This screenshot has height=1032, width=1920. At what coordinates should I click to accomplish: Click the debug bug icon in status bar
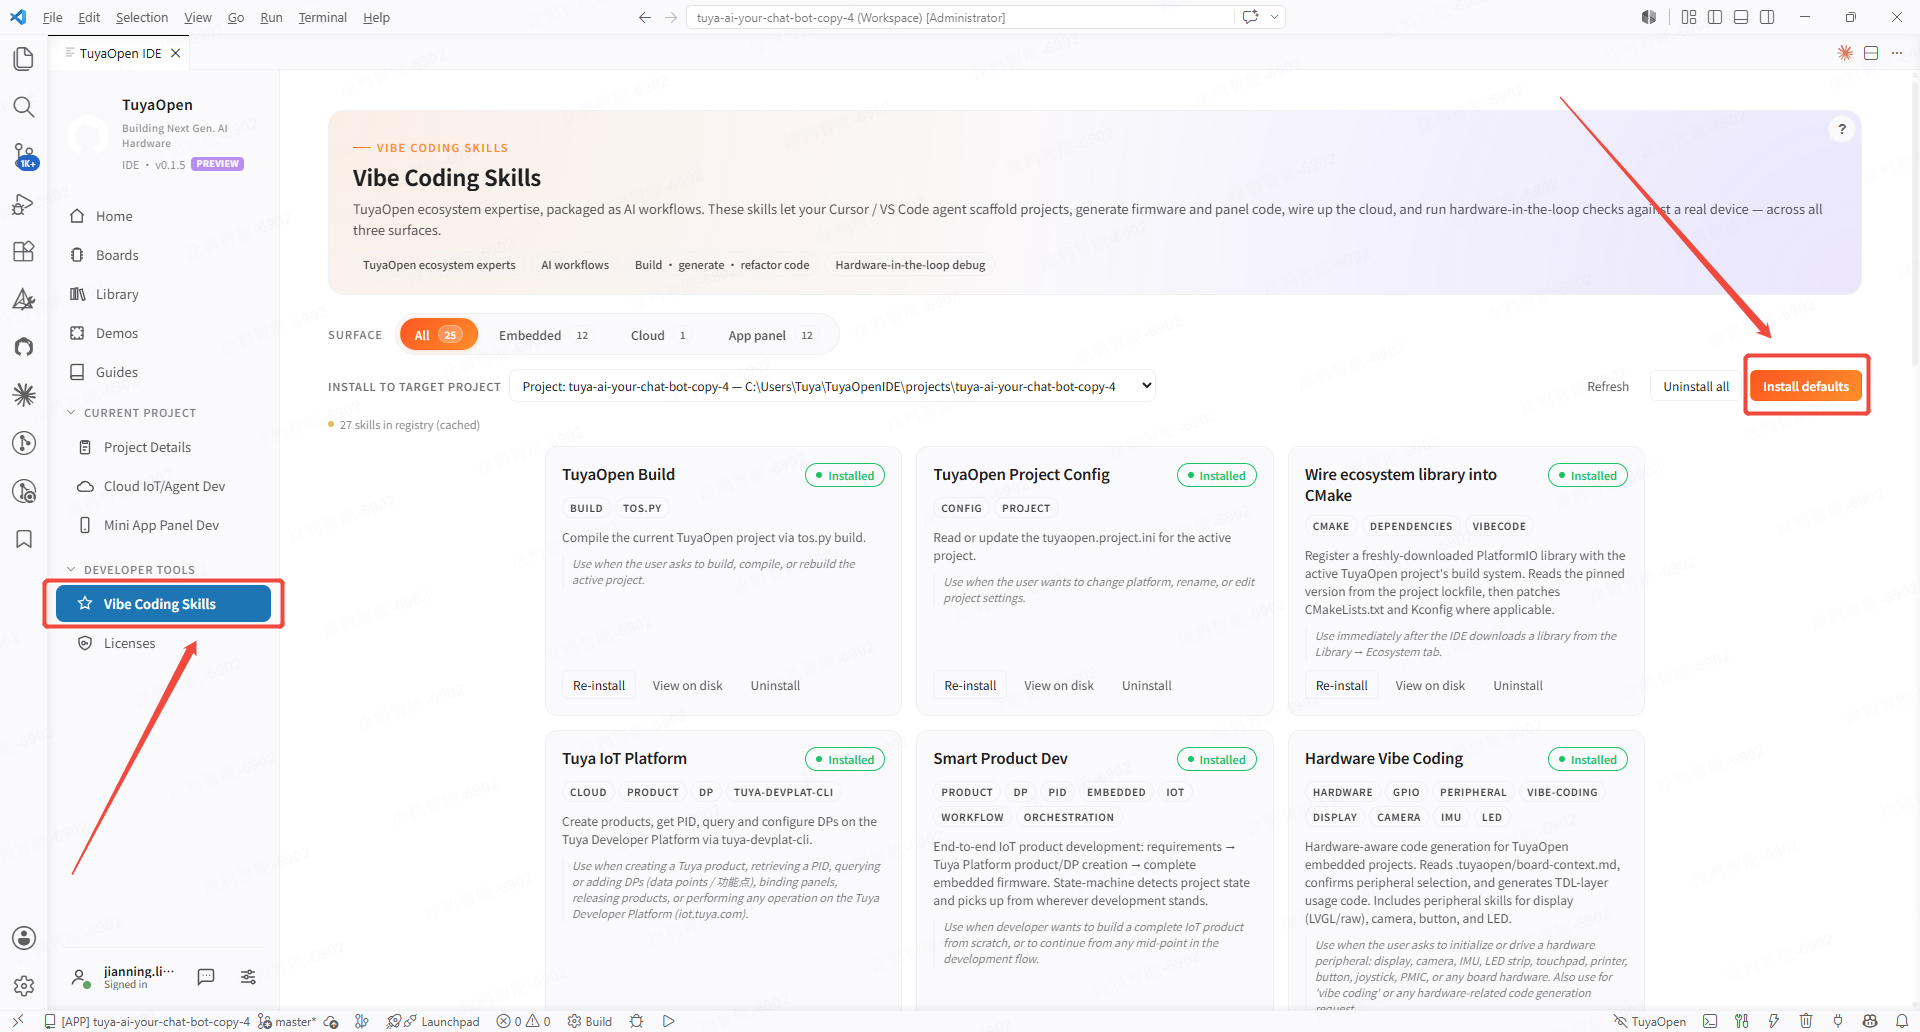coord(636,1021)
